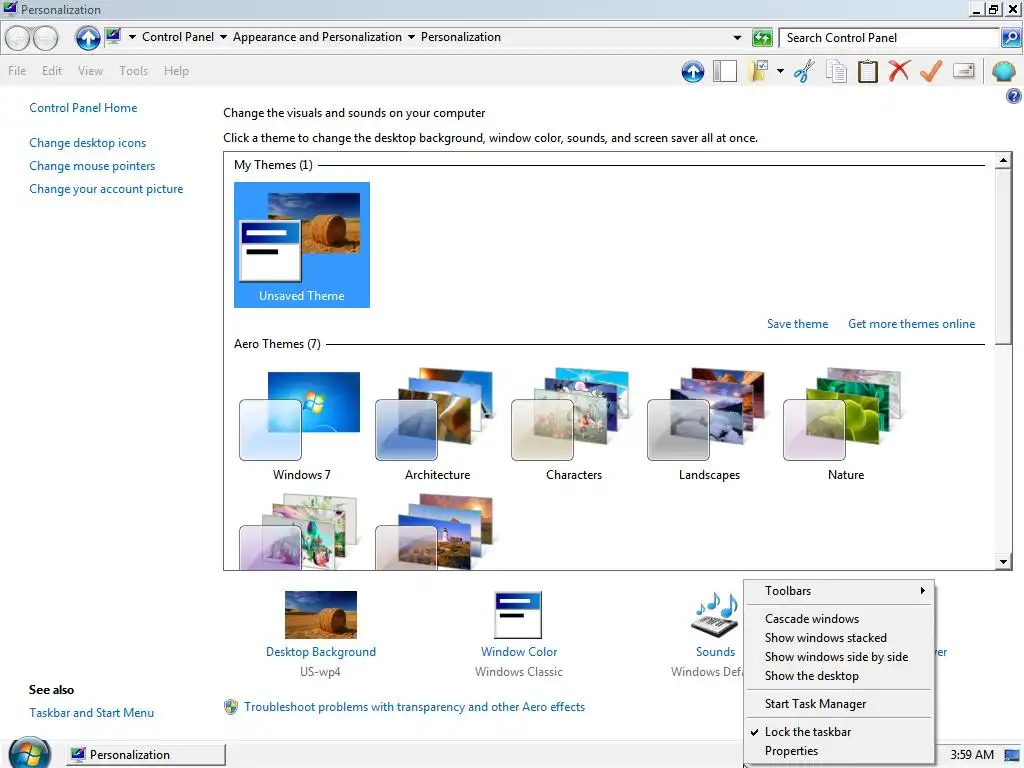This screenshot has height=768, width=1024.
Task: Go to Control Panel Home
Action: [83, 108]
